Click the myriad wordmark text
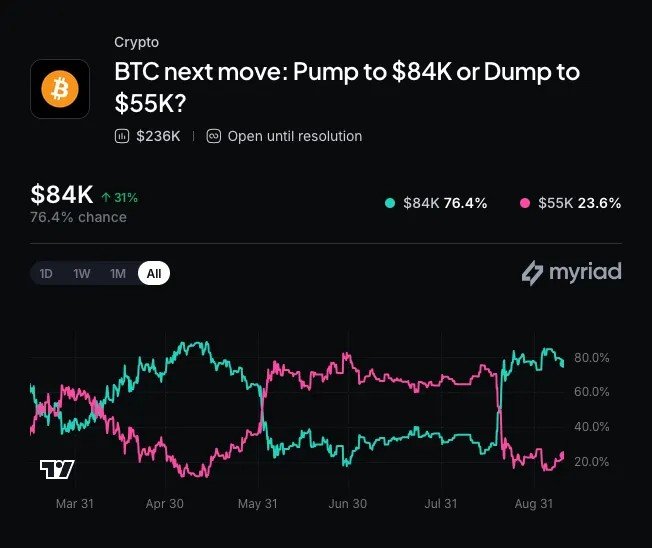The image size is (652, 548). click(x=585, y=273)
